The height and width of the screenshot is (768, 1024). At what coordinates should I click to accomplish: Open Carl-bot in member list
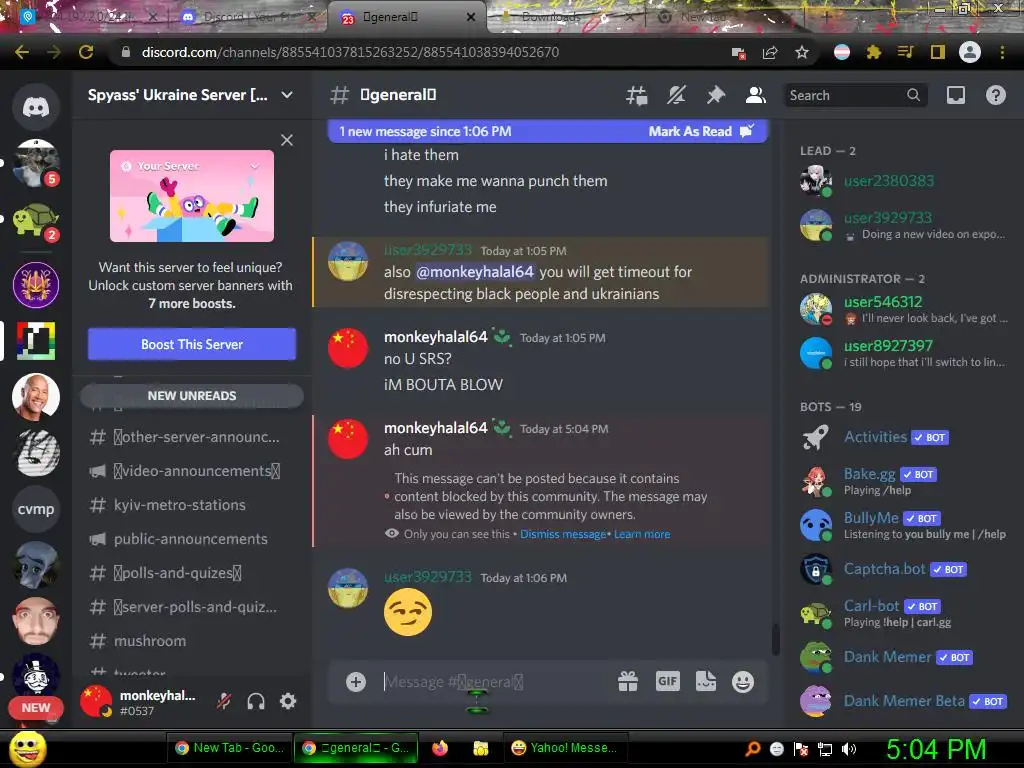pyautogui.click(x=903, y=613)
